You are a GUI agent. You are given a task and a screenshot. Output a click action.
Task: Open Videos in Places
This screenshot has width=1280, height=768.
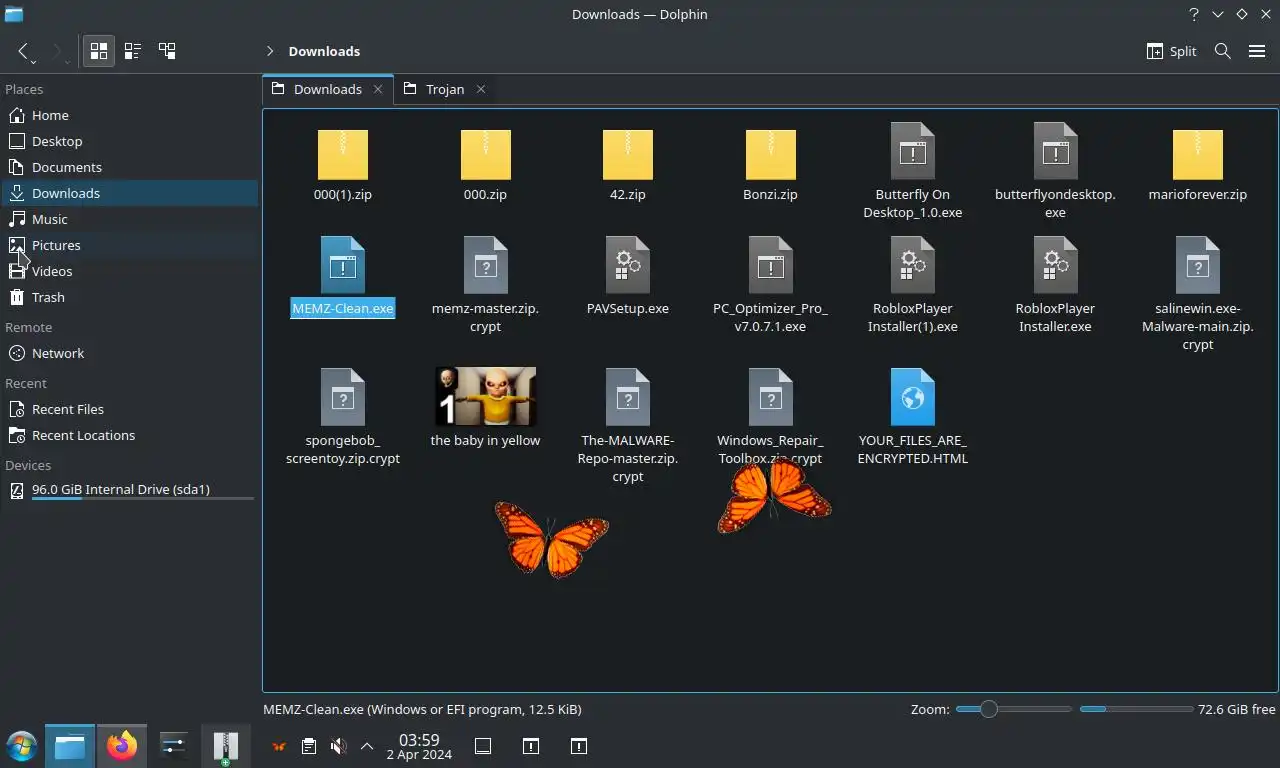point(130,271)
